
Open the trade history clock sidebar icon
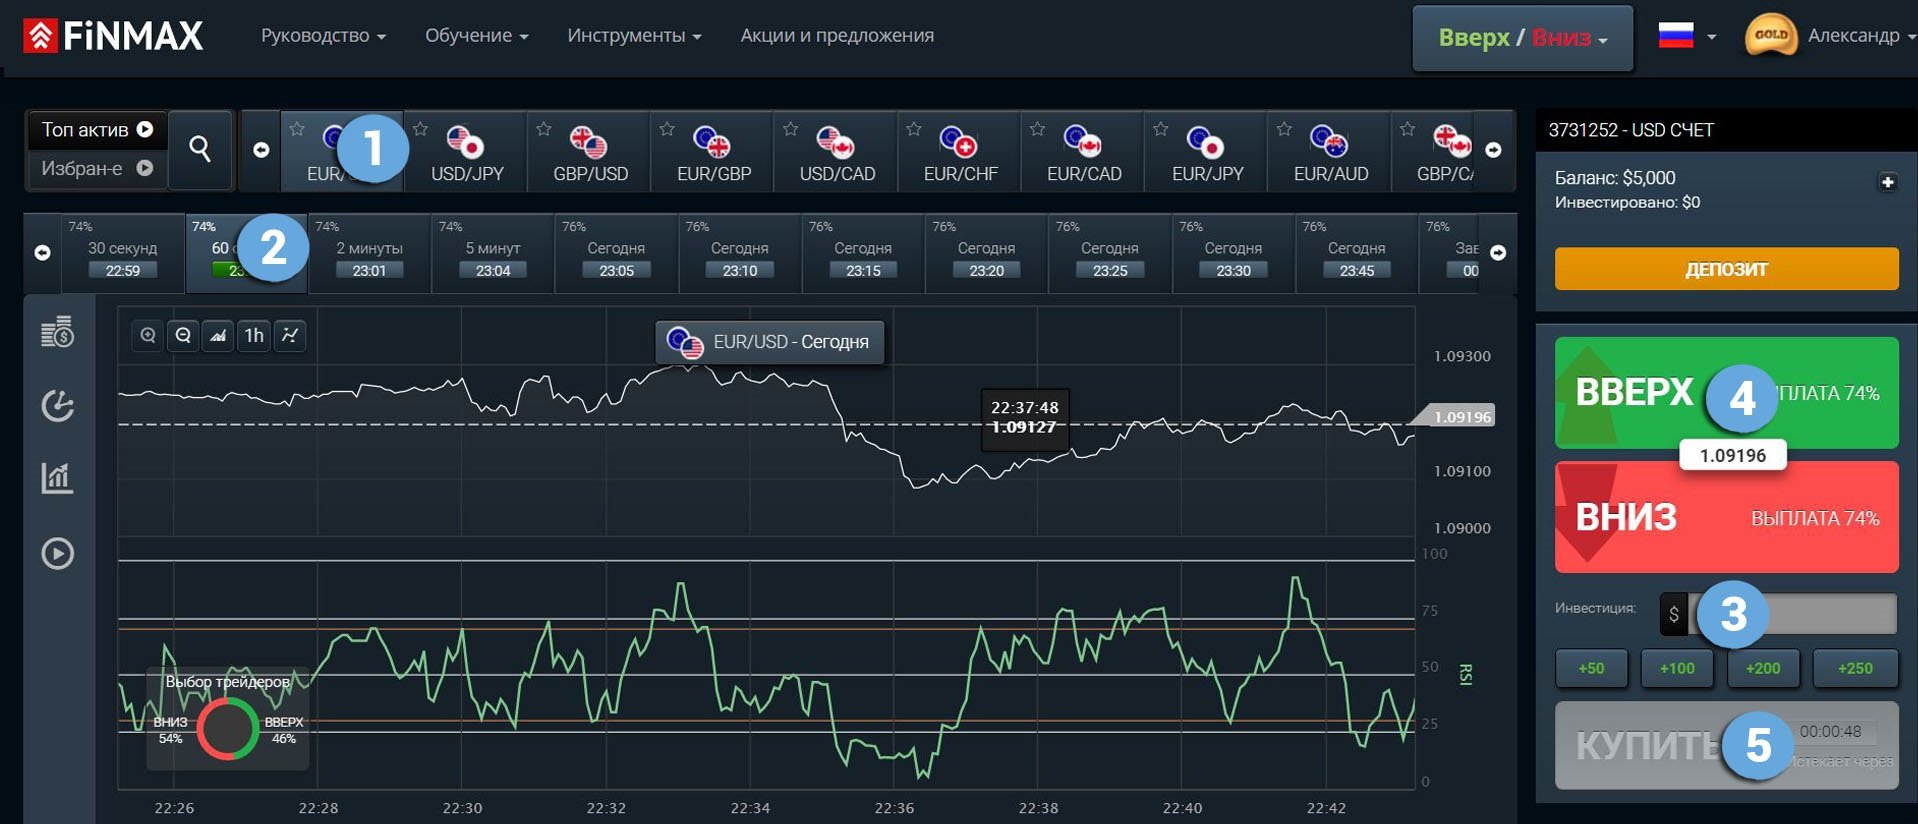57,405
